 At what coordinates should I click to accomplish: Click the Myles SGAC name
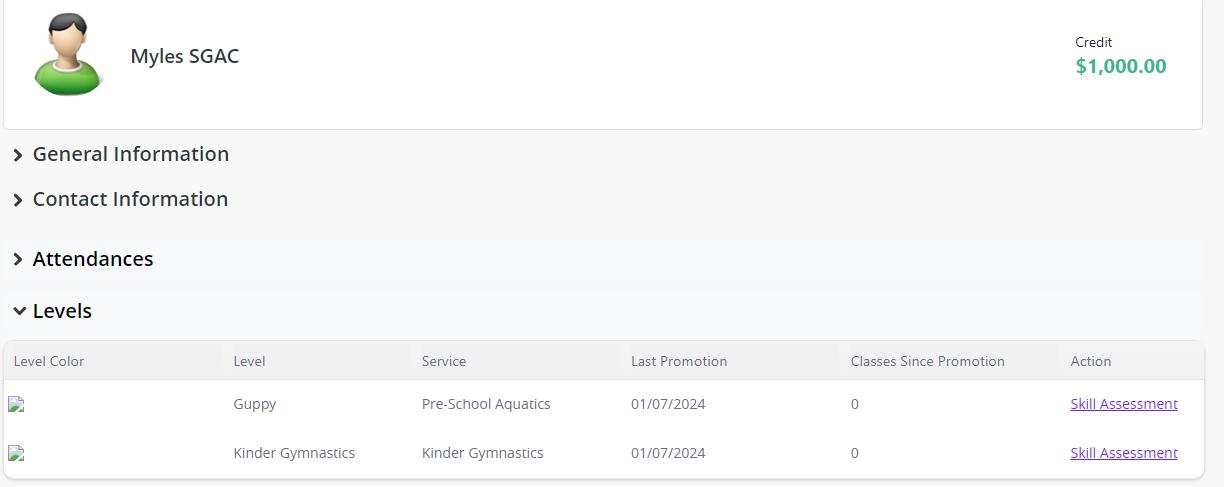pos(185,56)
